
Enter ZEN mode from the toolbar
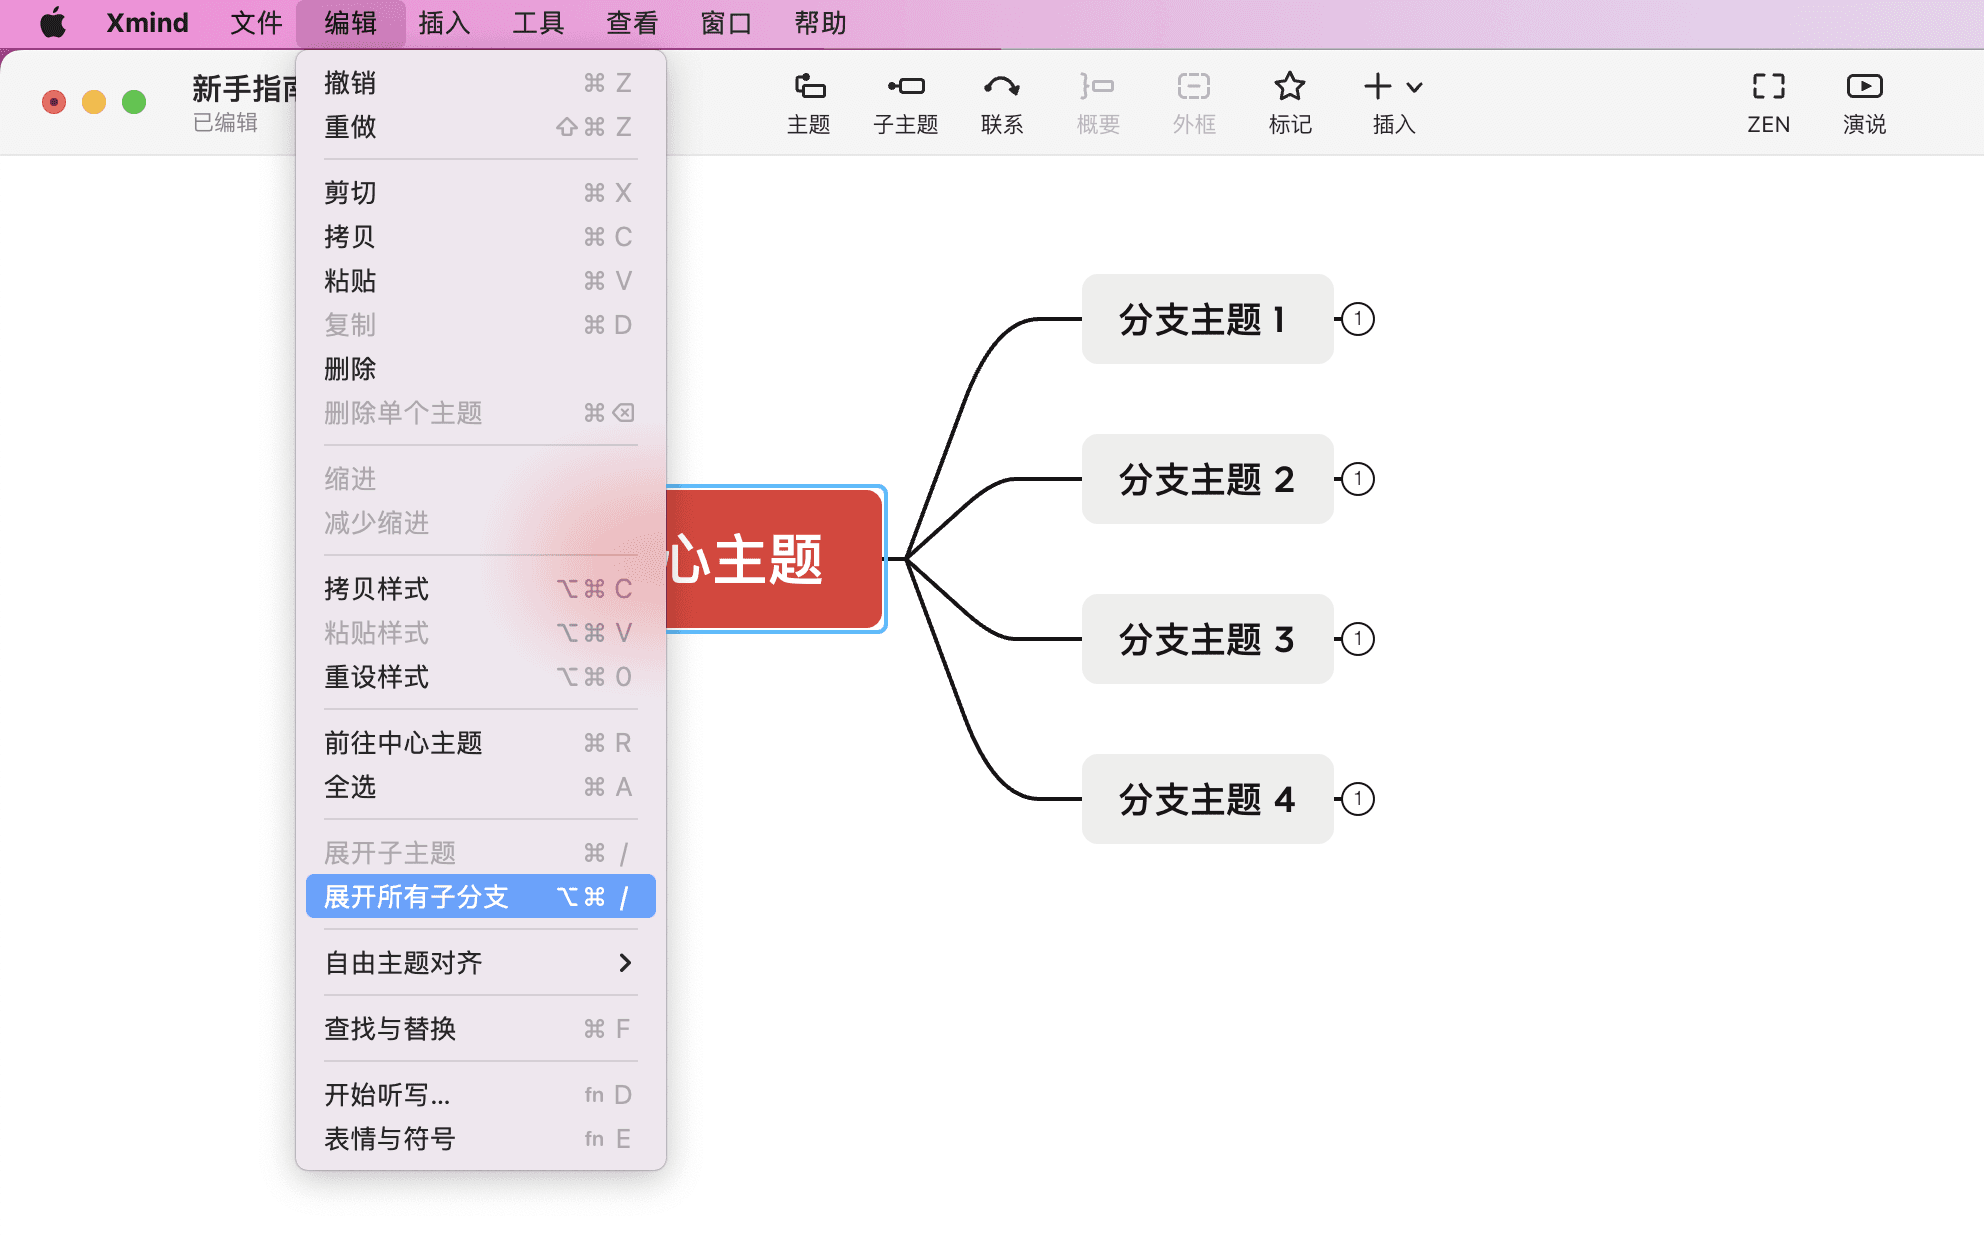tap(1769, 101)
